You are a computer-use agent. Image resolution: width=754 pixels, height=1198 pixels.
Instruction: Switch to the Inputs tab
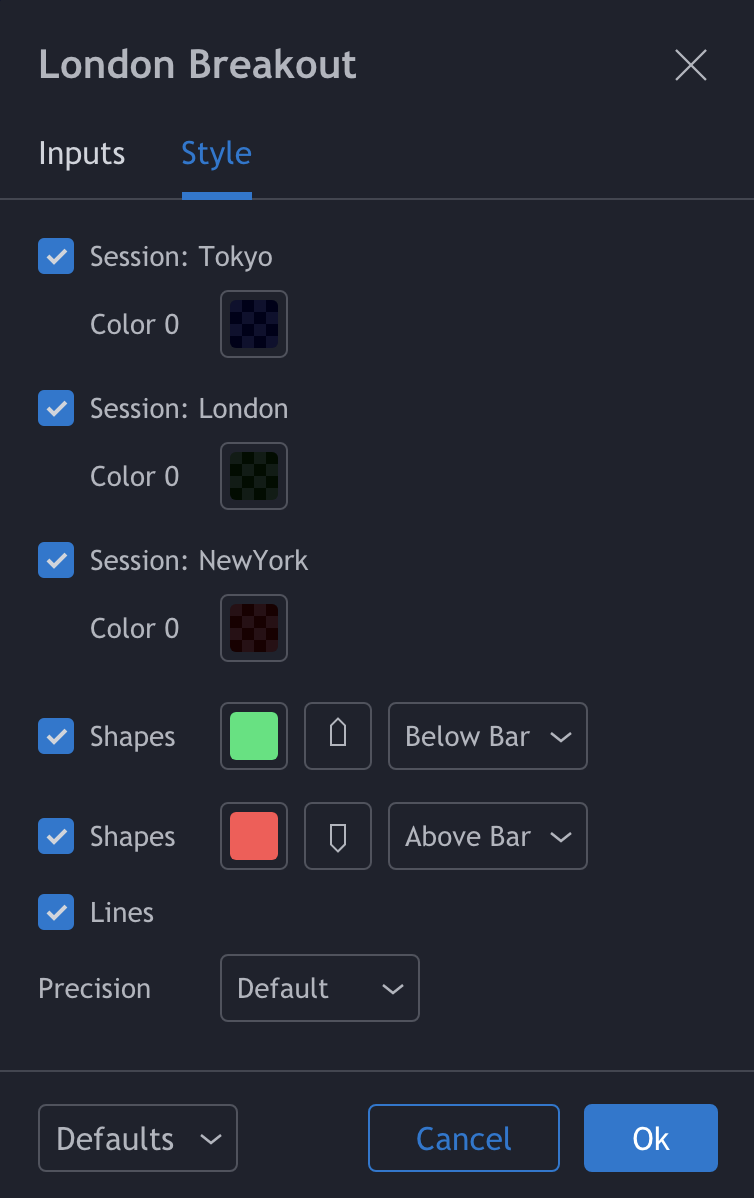(x=82, y=154)
